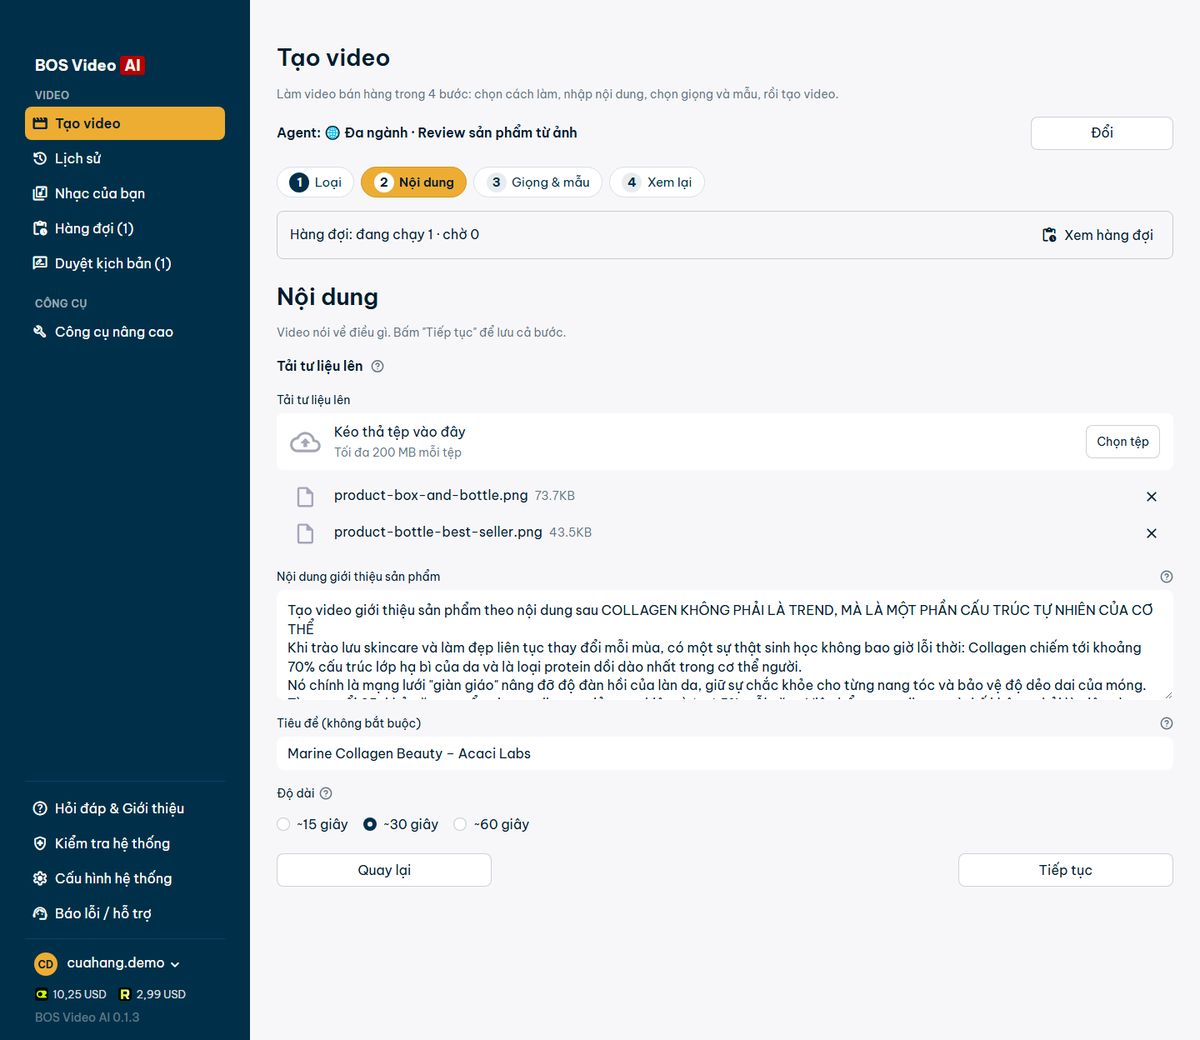1200x1040 pixels.
Task: Click the Chọn tệp button
Action: tap(1122, 441)
